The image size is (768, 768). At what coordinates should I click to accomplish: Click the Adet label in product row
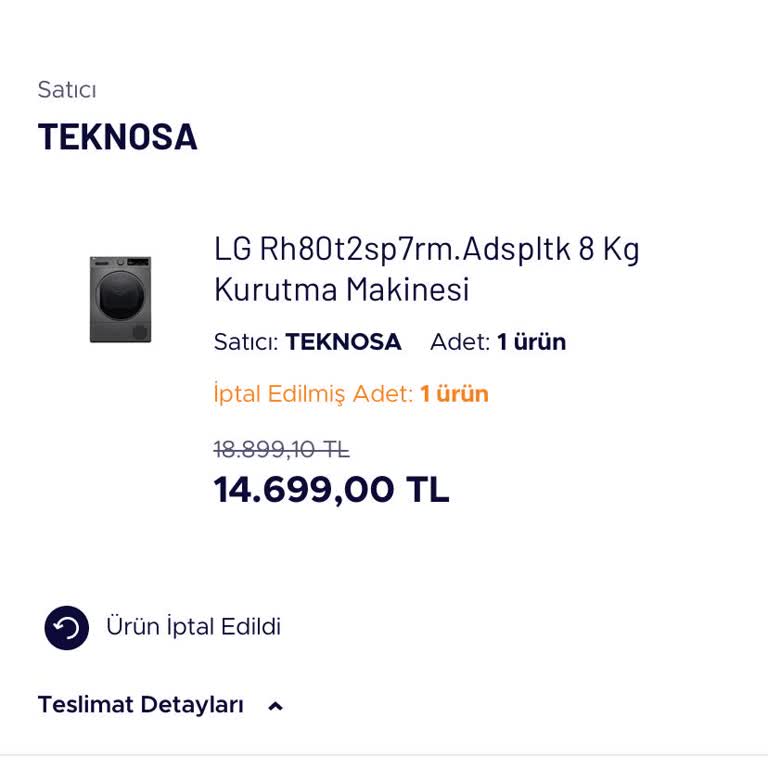[x=459, y=342]
